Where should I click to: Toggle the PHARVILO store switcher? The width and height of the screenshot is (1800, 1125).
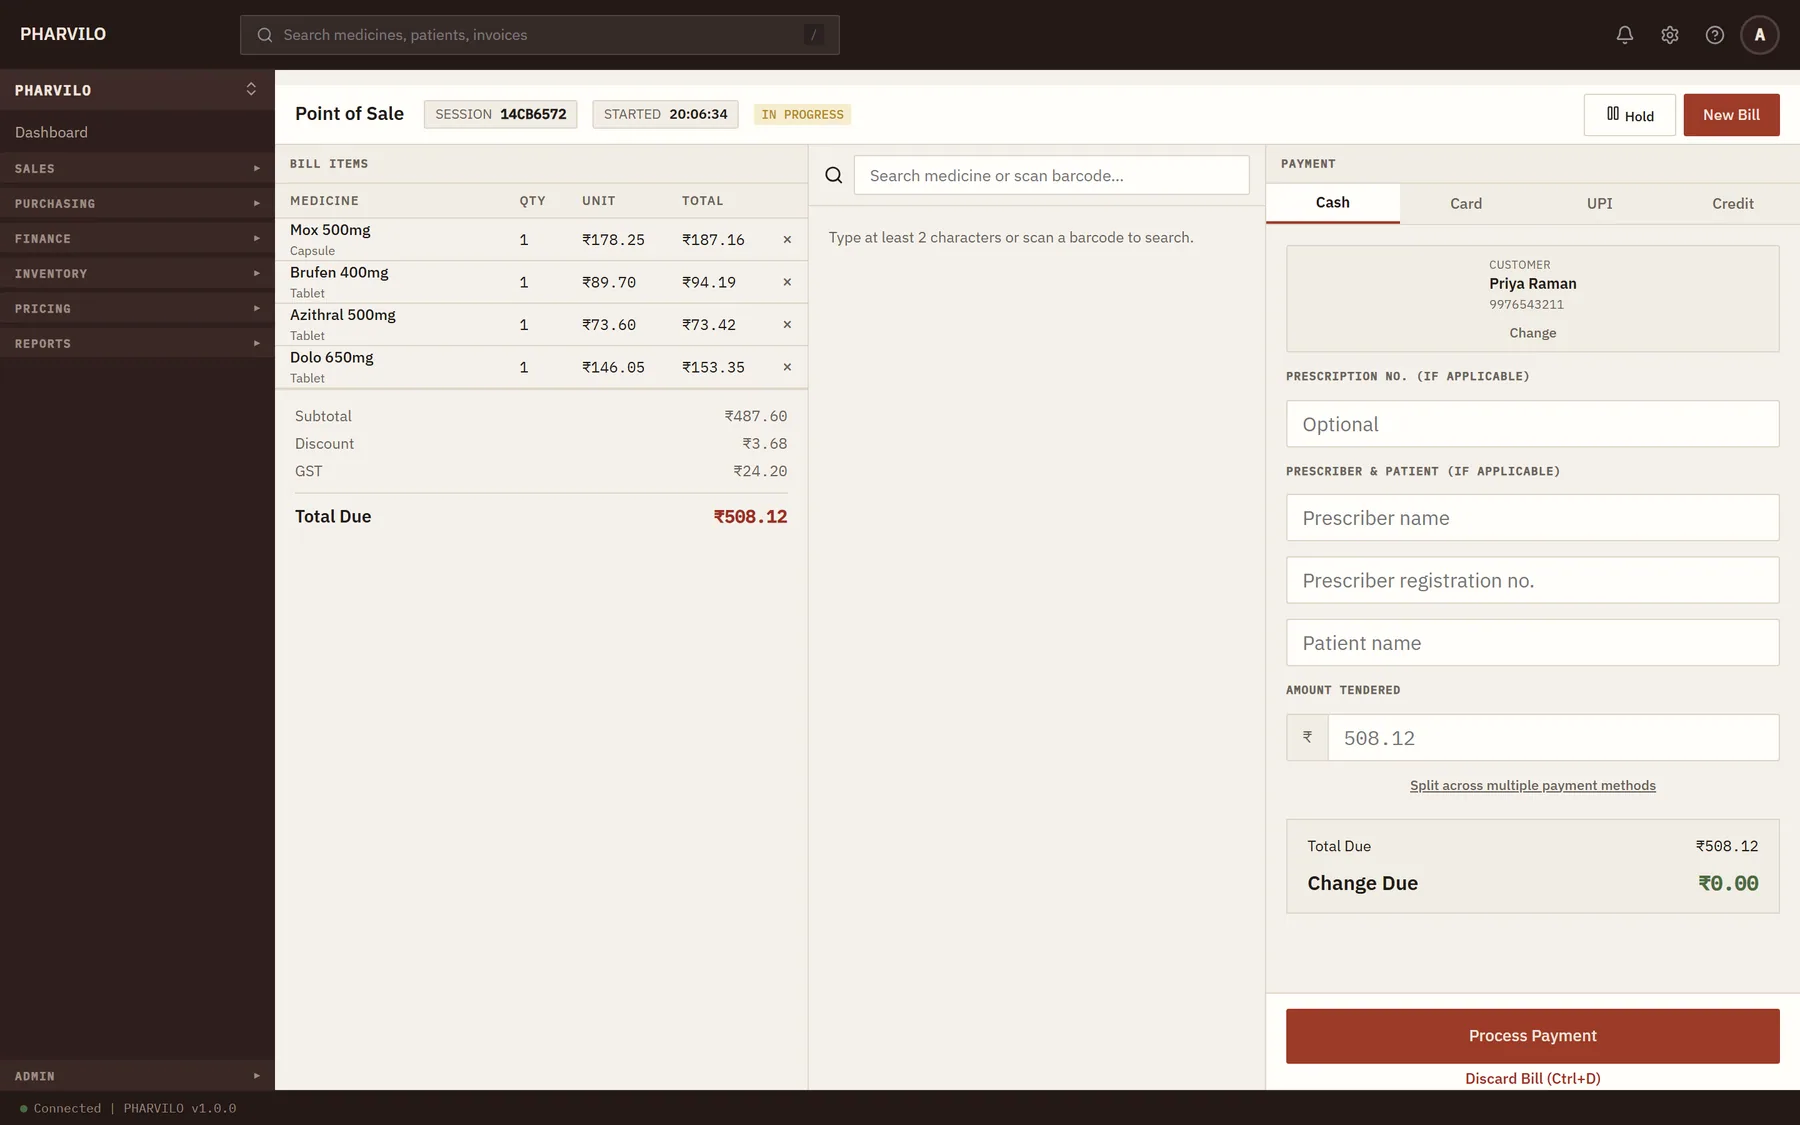click(137, 90)
